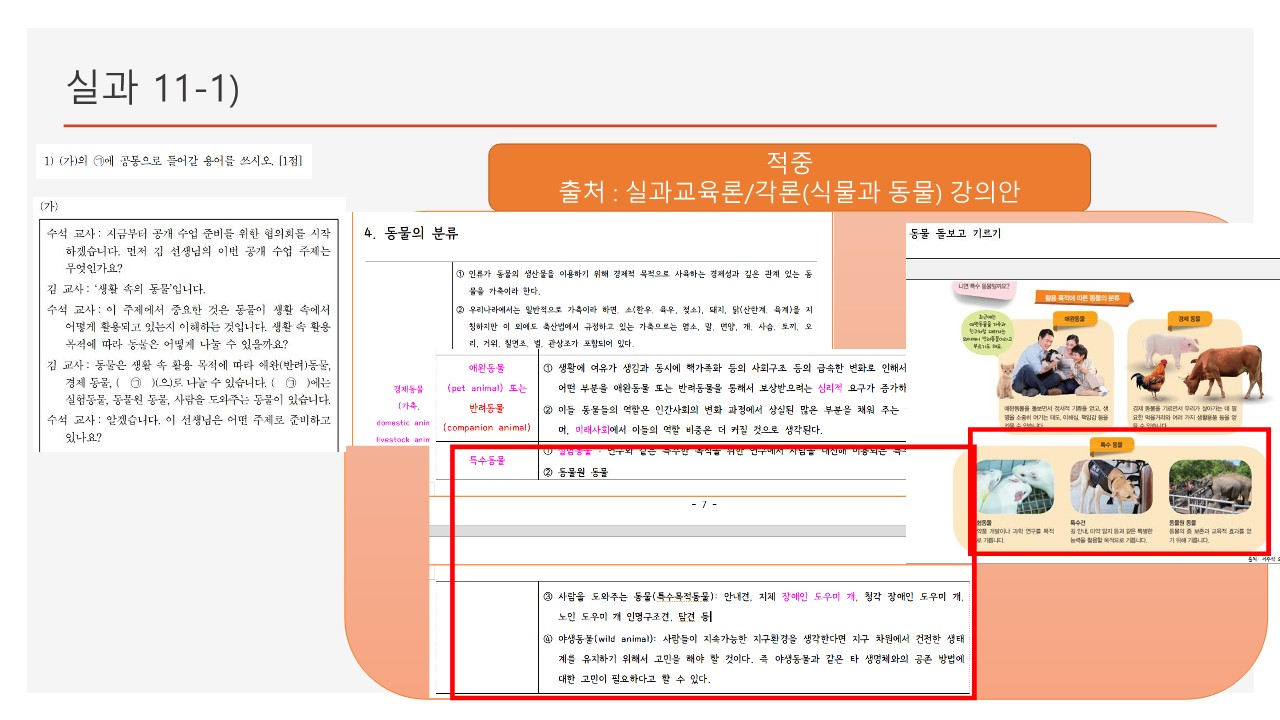The height and width of the screenshot is (720, 1280).
Task: Click the '특수견' caption under the dog photo
Action: (x=1078, y=522)
